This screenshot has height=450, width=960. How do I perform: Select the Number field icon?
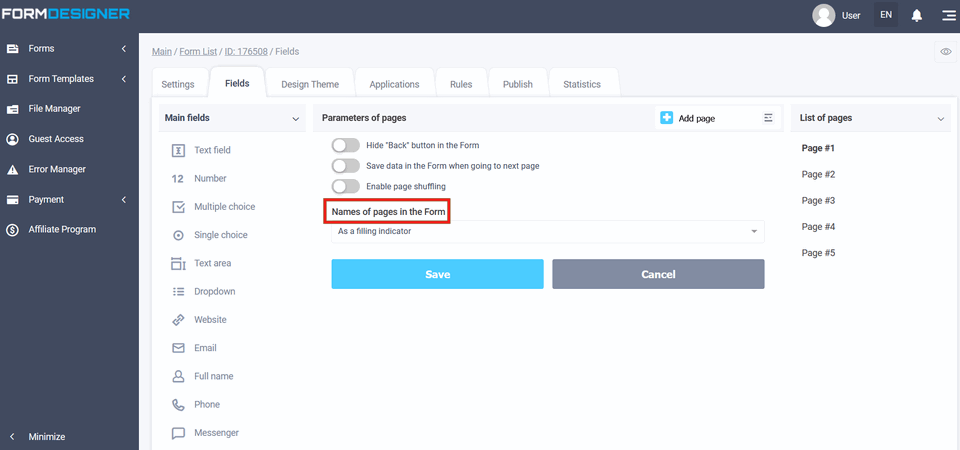[178, 179]
